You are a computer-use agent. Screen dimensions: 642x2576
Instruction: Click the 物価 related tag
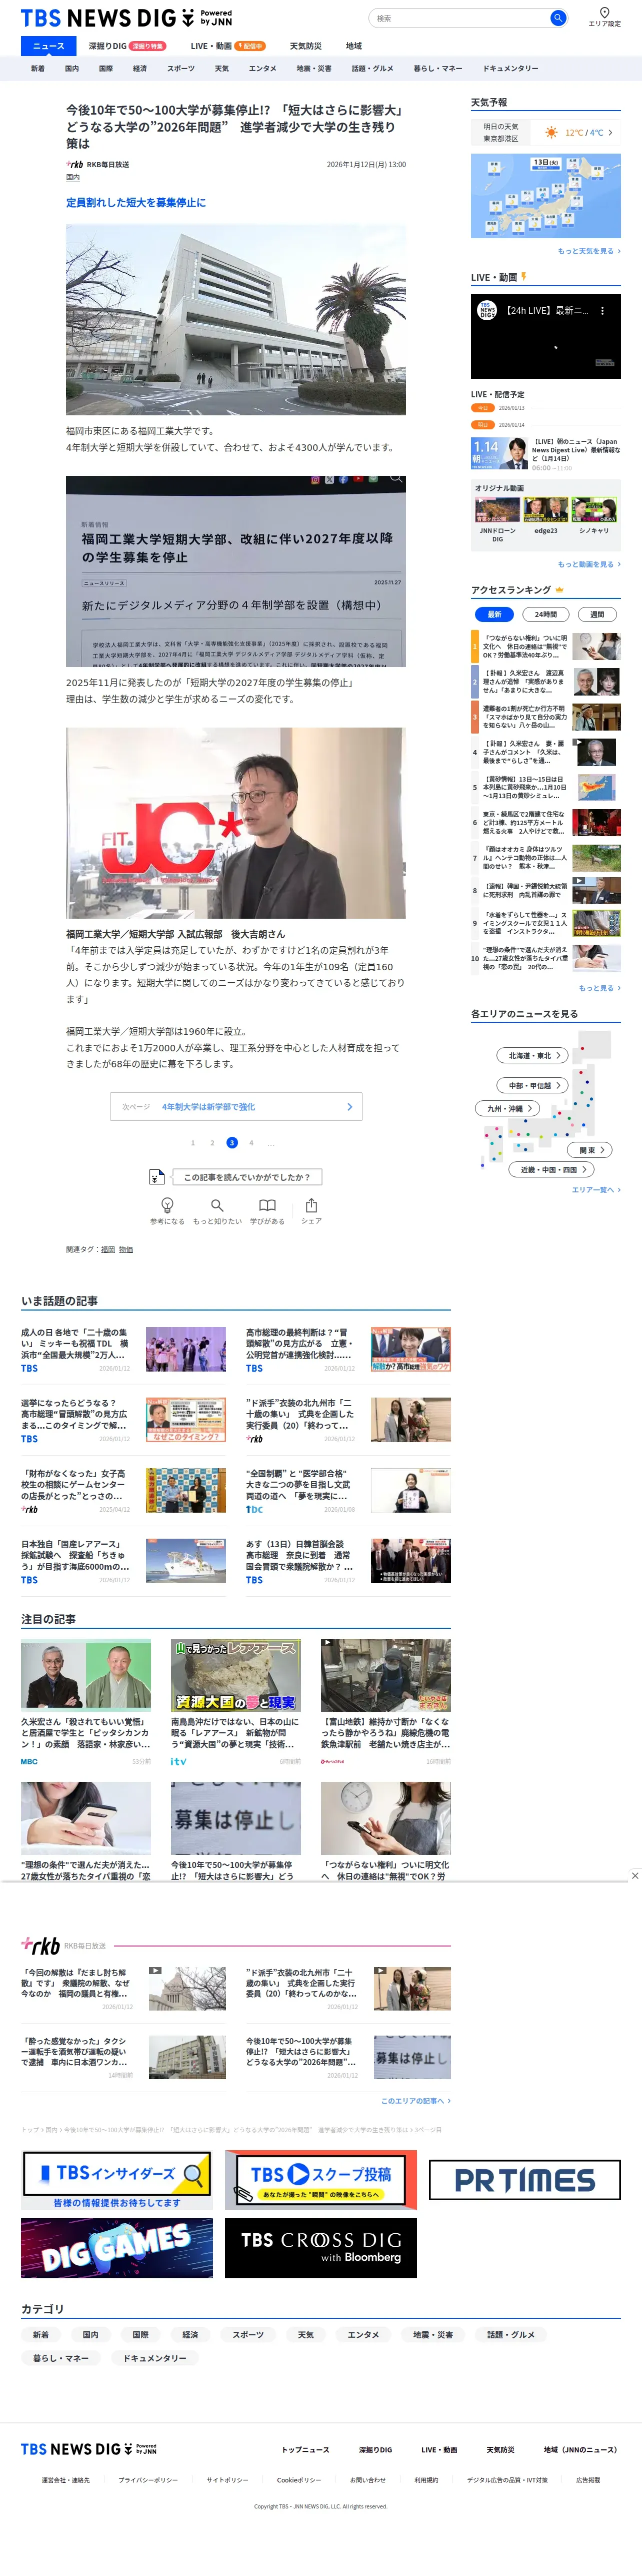126,1249
